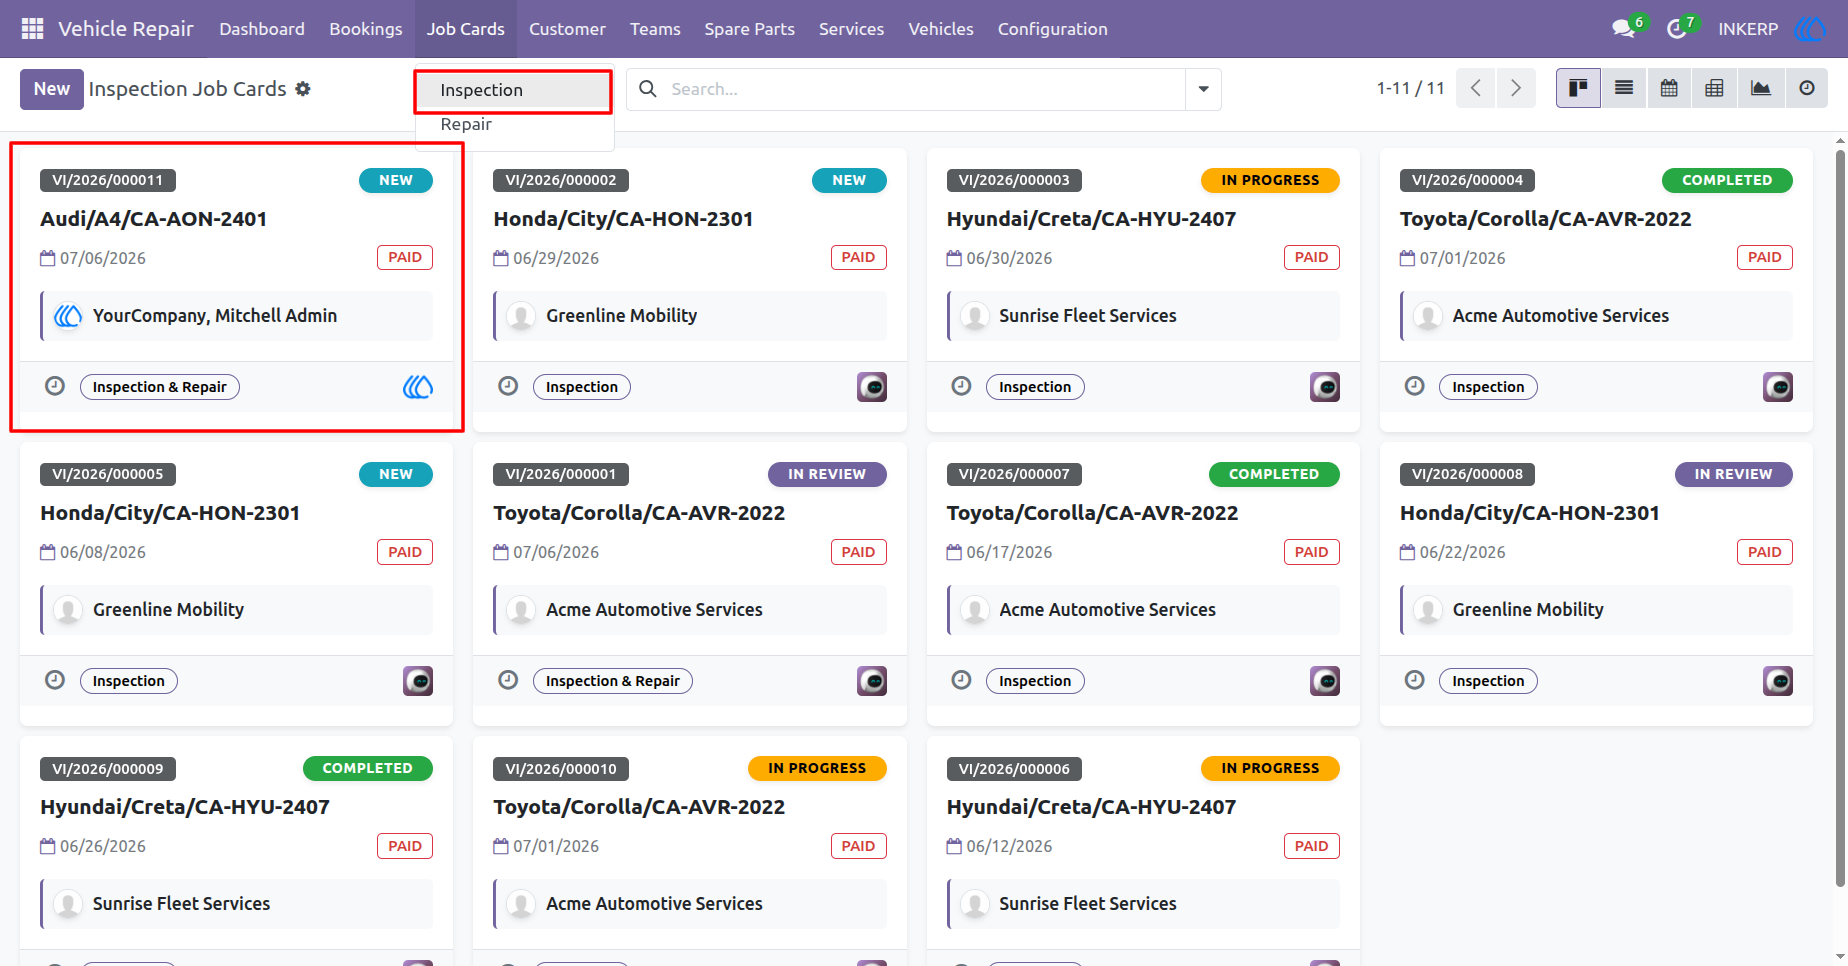The width and height of the screenshot is (1848, 966).
Task: Open the Job Cards menu
Action: pos(465,29)
